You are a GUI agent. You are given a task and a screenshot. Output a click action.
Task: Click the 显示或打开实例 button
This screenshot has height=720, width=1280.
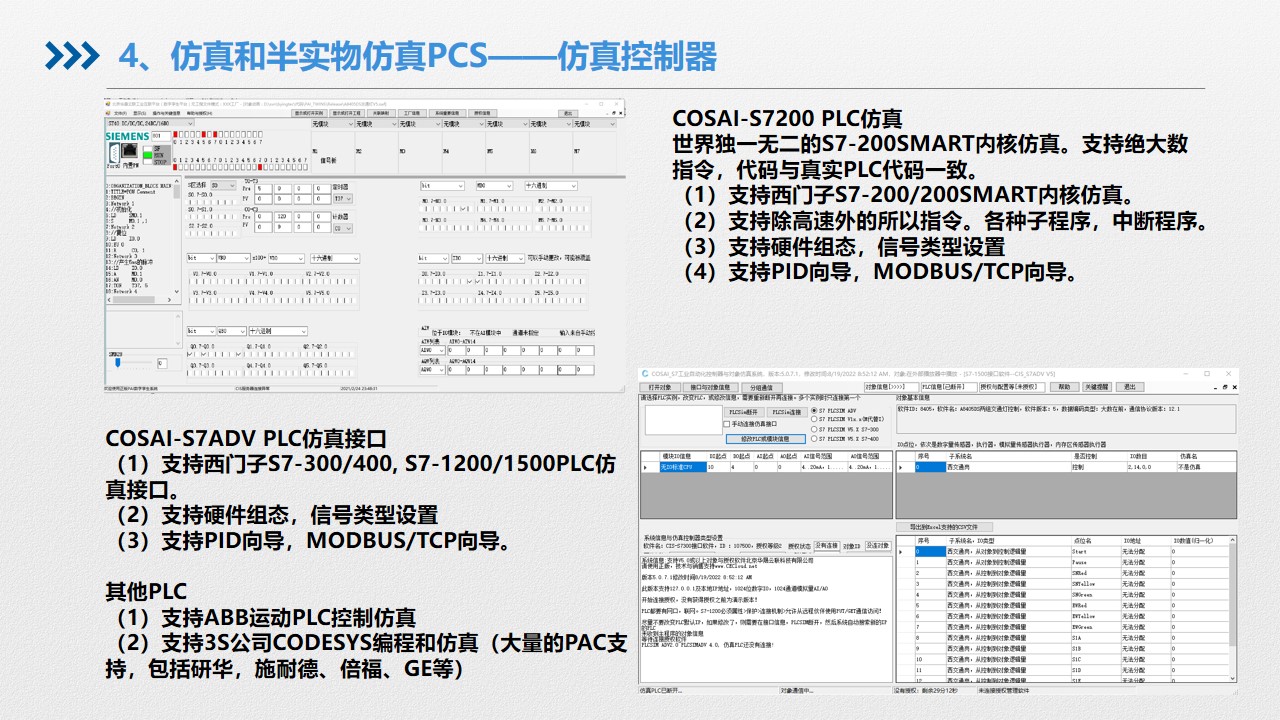coord(309,113)
